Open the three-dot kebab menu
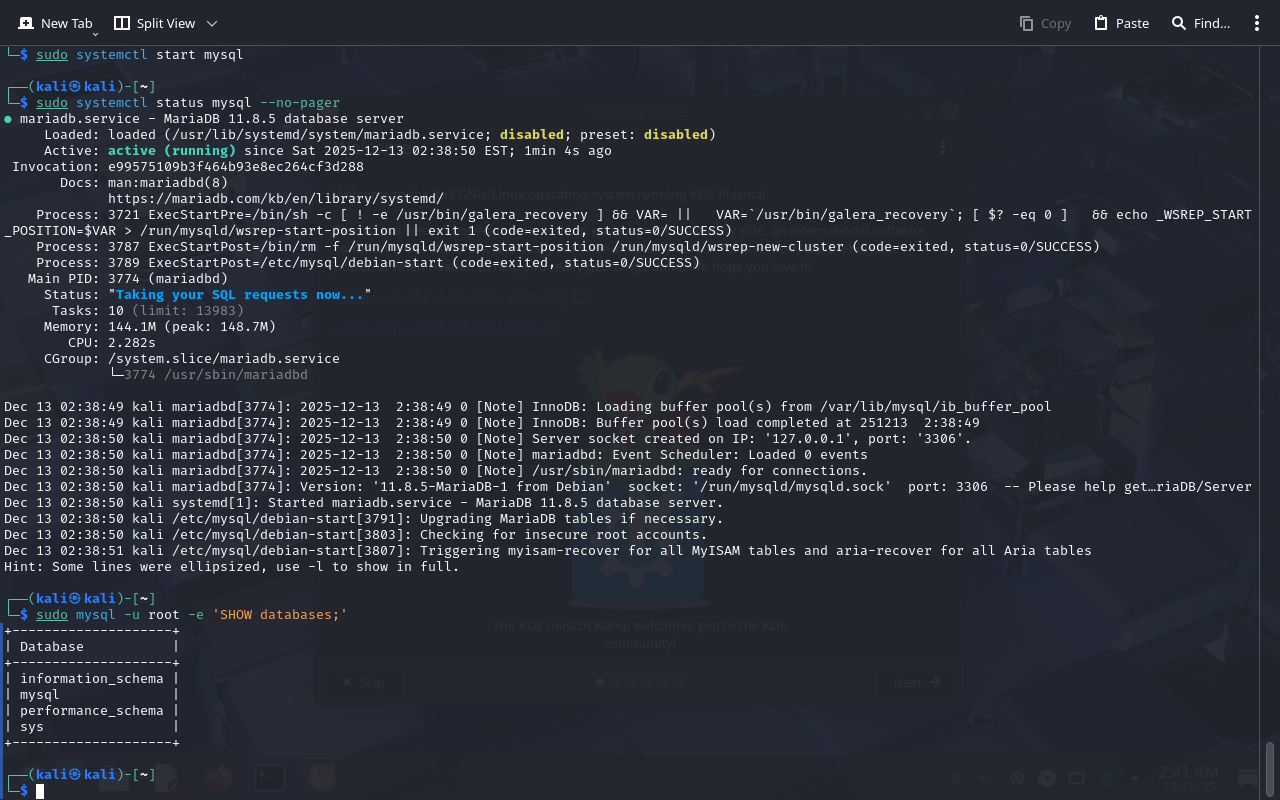This screenshot has height=800, width=1280. pos(1257,23)
